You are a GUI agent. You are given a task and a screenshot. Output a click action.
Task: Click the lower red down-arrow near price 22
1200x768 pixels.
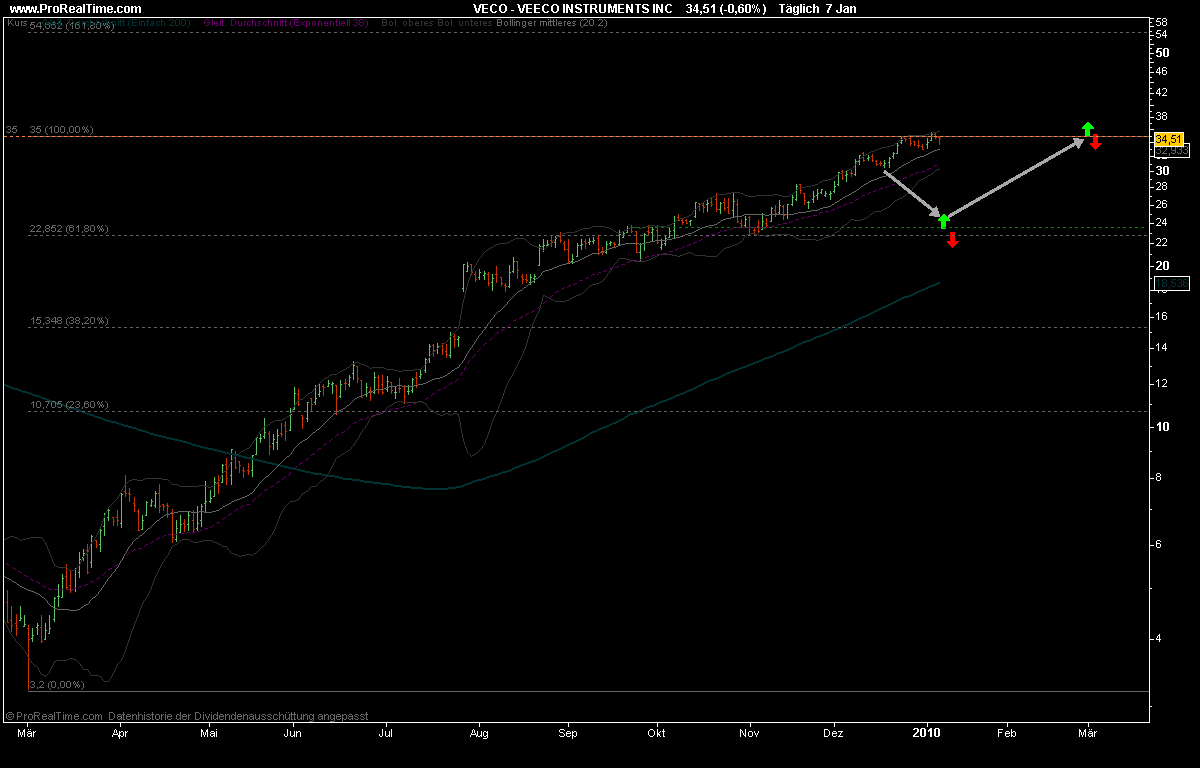click(952, 239)
